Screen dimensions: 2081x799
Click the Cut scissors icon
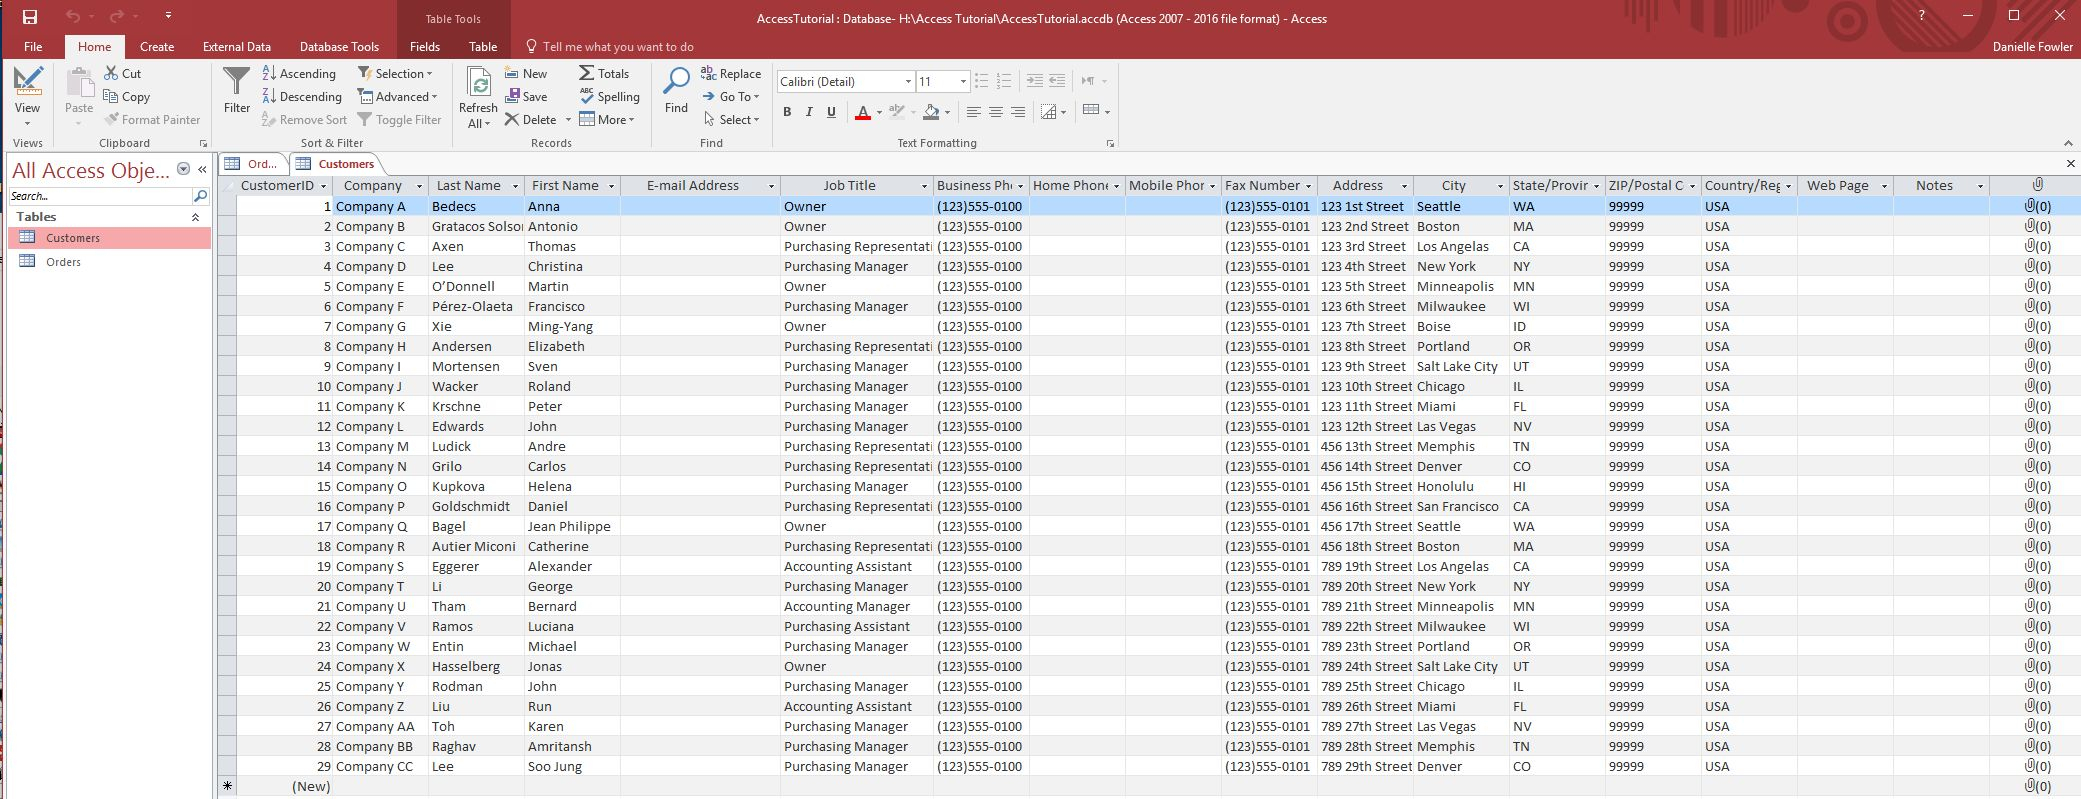112,74
